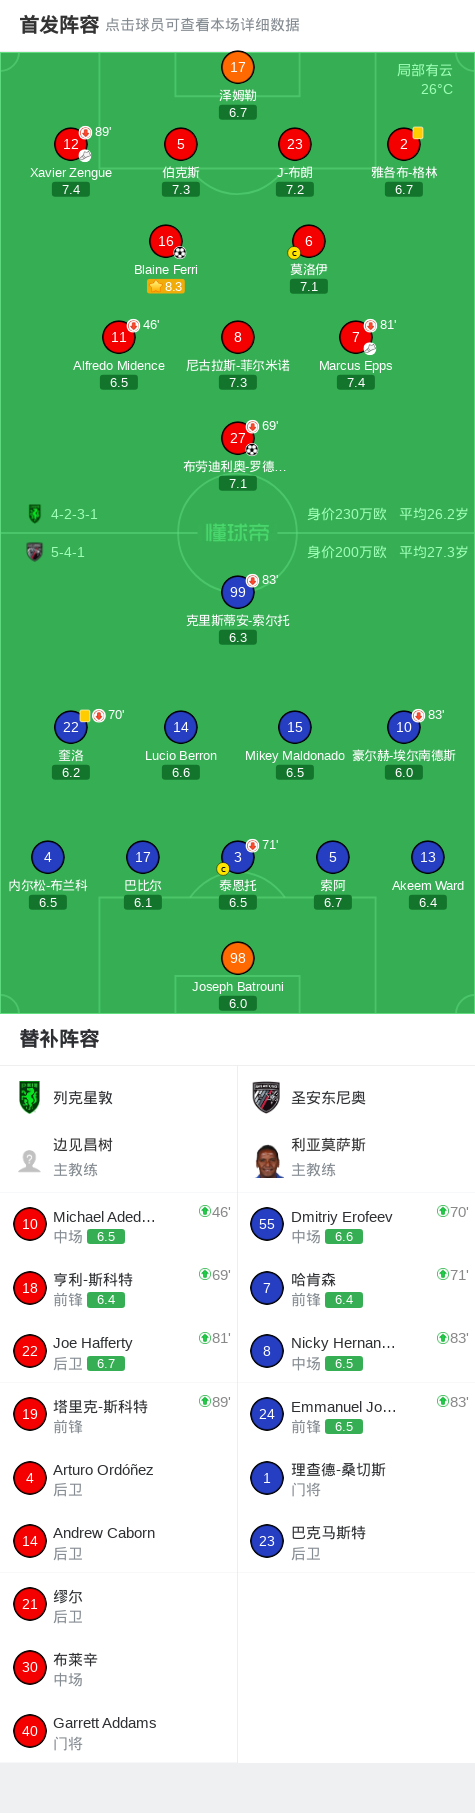Open Blaine Ferri 8.3 top rating badge
475x1813 pixels.
coord(166,286)
